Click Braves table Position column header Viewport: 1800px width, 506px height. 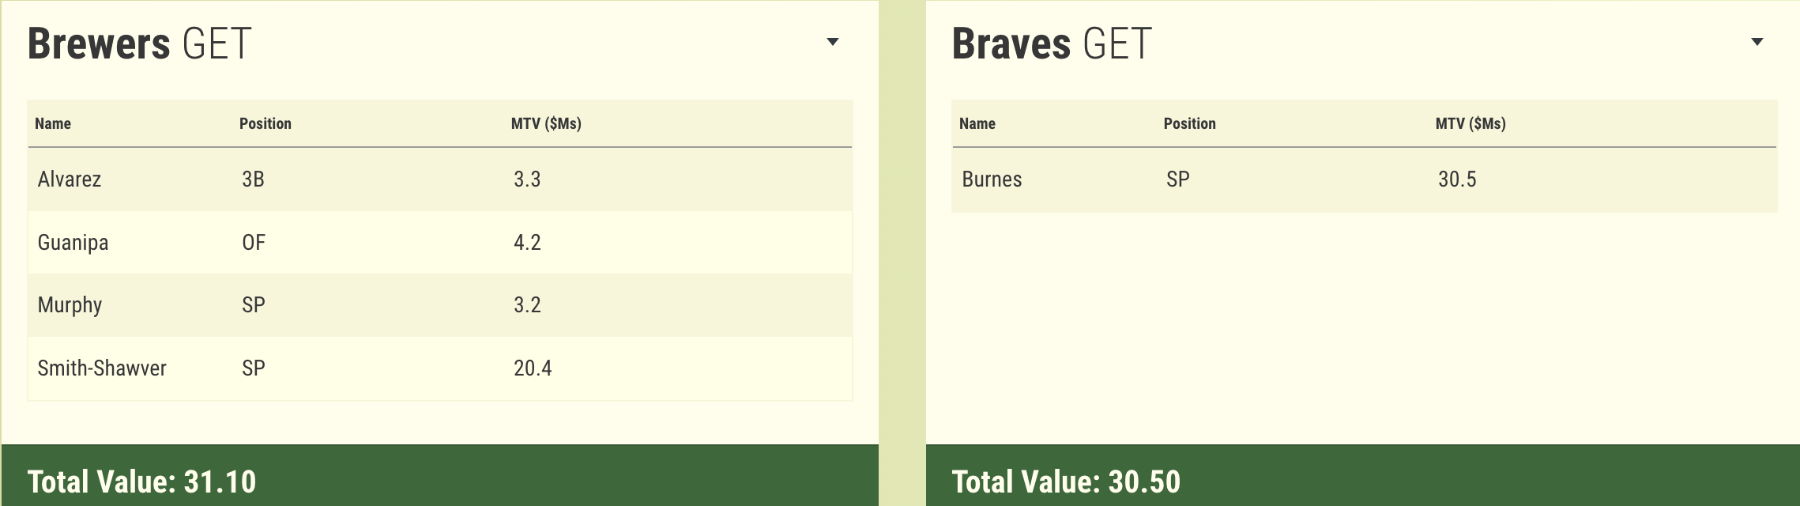tap(1189, 124)
